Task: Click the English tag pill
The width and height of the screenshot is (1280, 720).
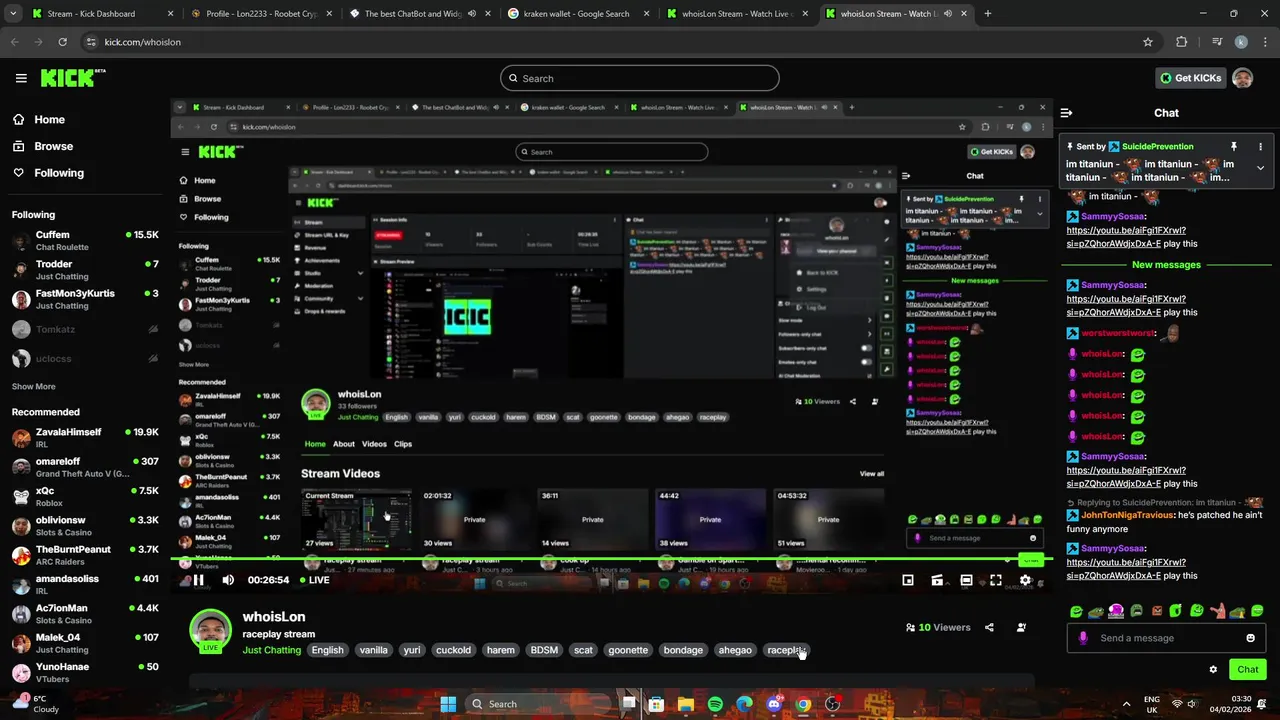Action: click(327, 650)
